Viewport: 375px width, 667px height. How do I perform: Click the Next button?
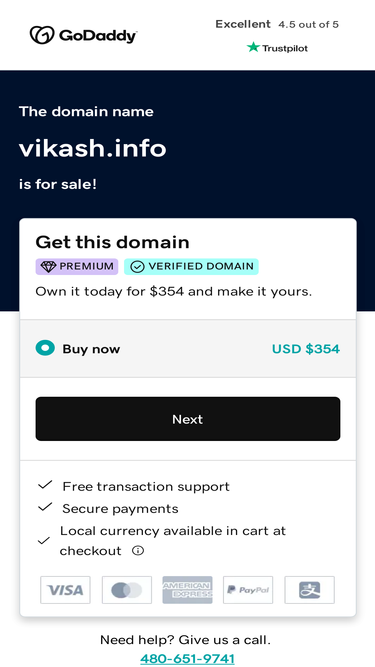(x=188, y=419)
